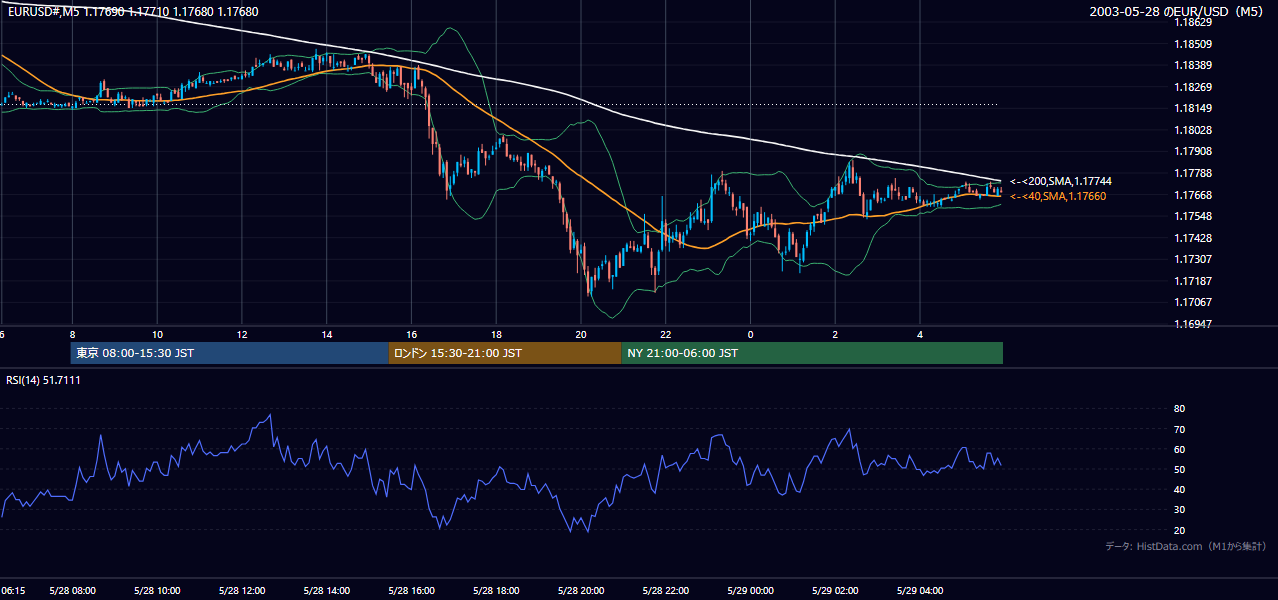The image size is (1278, 600).
Task: Click price axis value 1.17548
Action: pyautogui.click(x=1193, y=216)
